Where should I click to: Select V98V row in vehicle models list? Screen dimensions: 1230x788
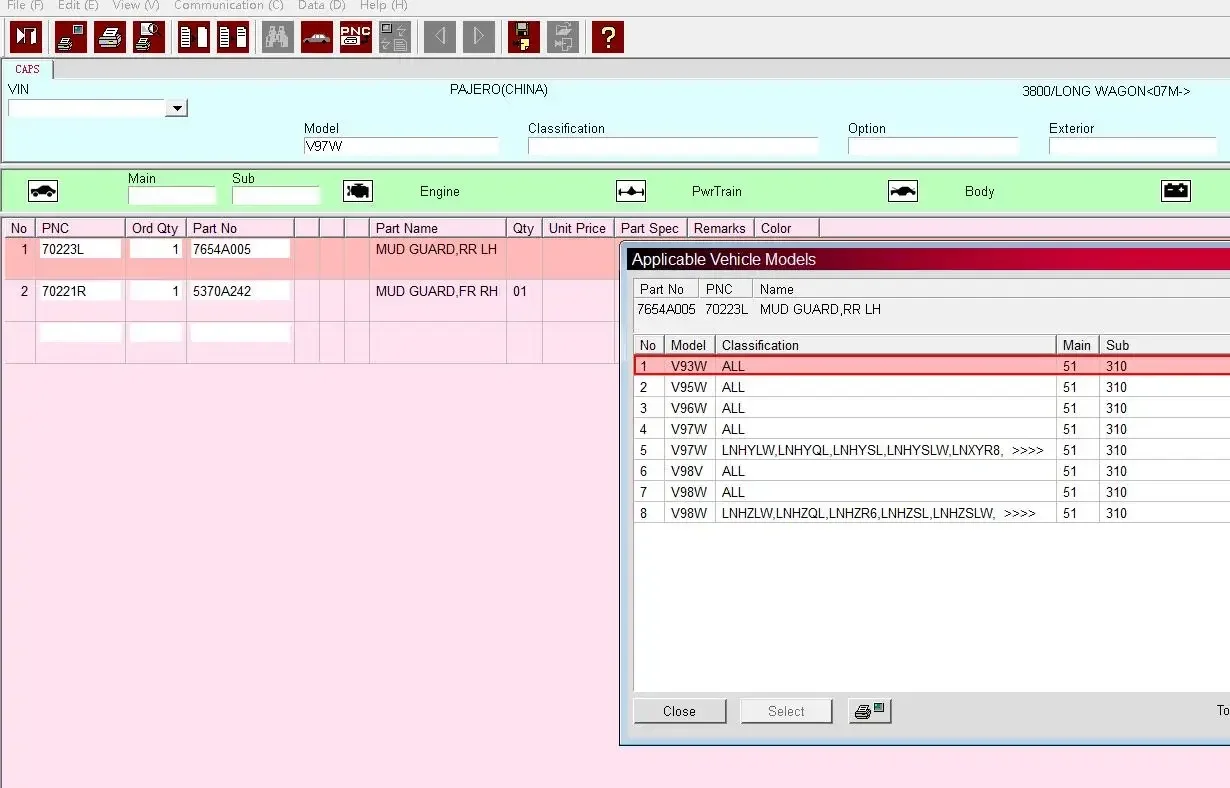click(932, 471)
